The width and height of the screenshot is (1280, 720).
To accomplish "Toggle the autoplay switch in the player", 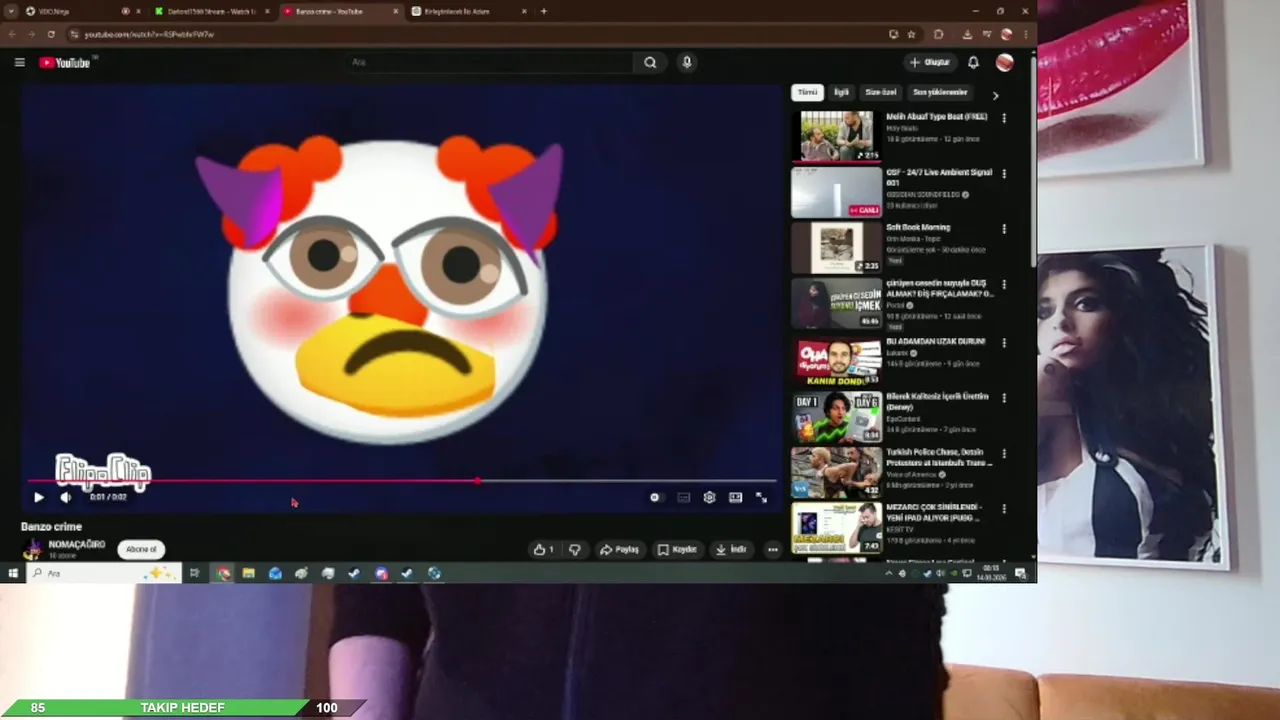I will (x=655, y=497).
